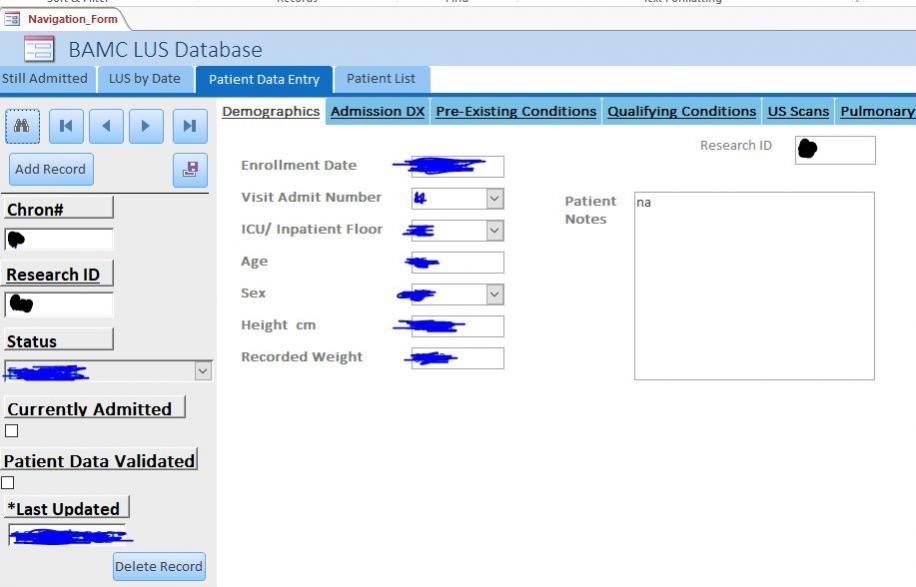Click the Visit Admit Number label
The height and width of the screenshot is (587, 916).
311,197
